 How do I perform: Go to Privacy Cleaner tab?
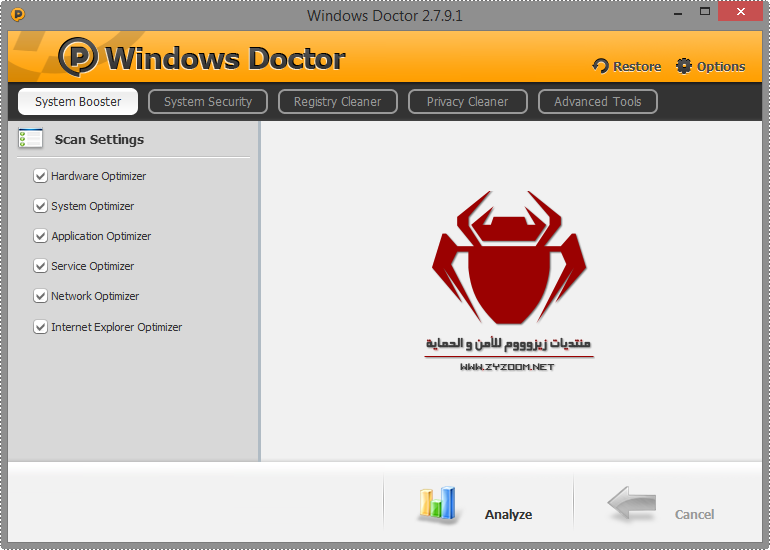pyautogui.click(x=468, y=102)
